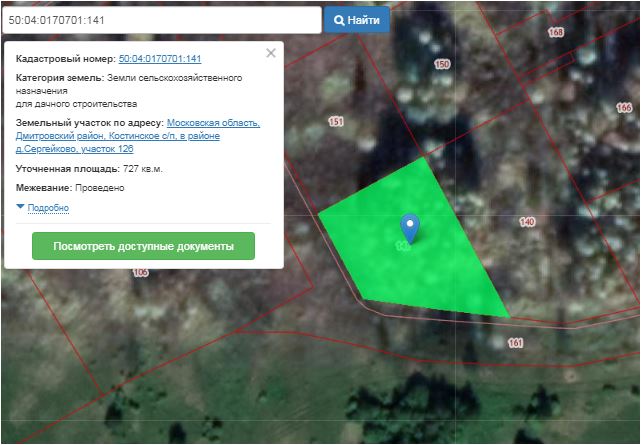Viewport: 641px width, 445px height.
Task: Click parcel number 166 on the map
Action: click(624, 107)
